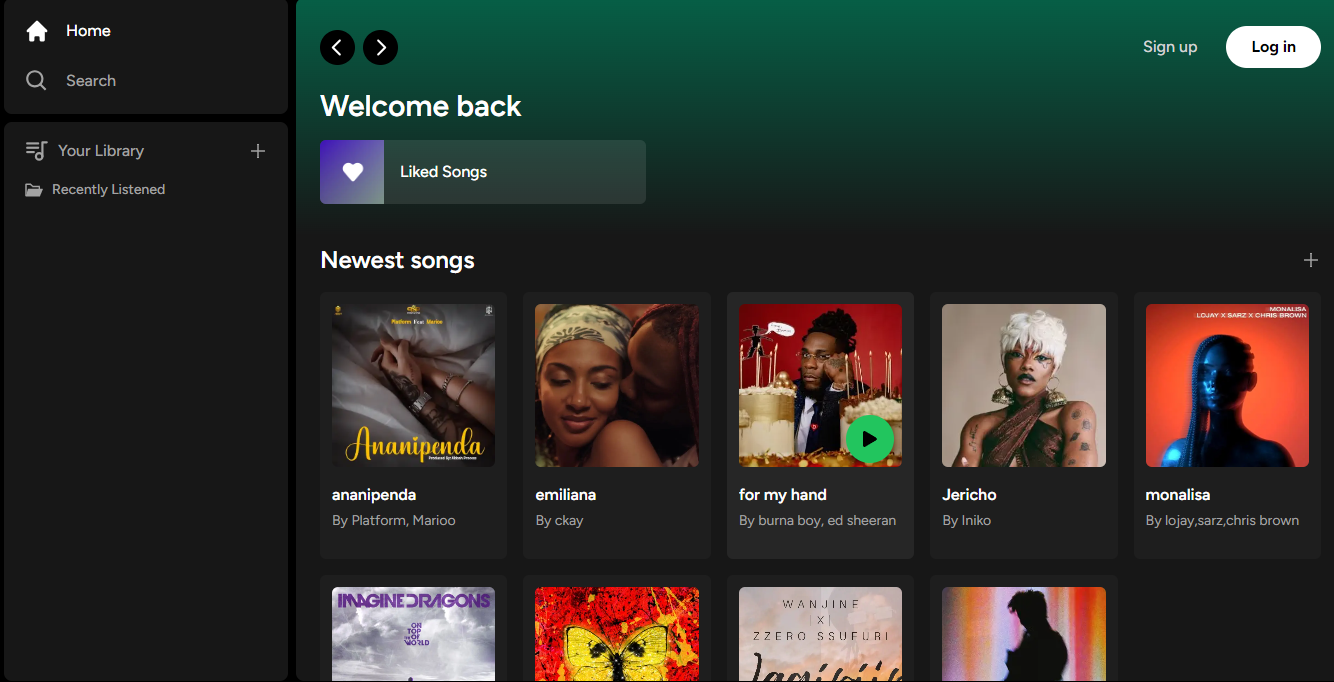
Task: Select Jericho by Iniko
Action: coord(1023,385)
